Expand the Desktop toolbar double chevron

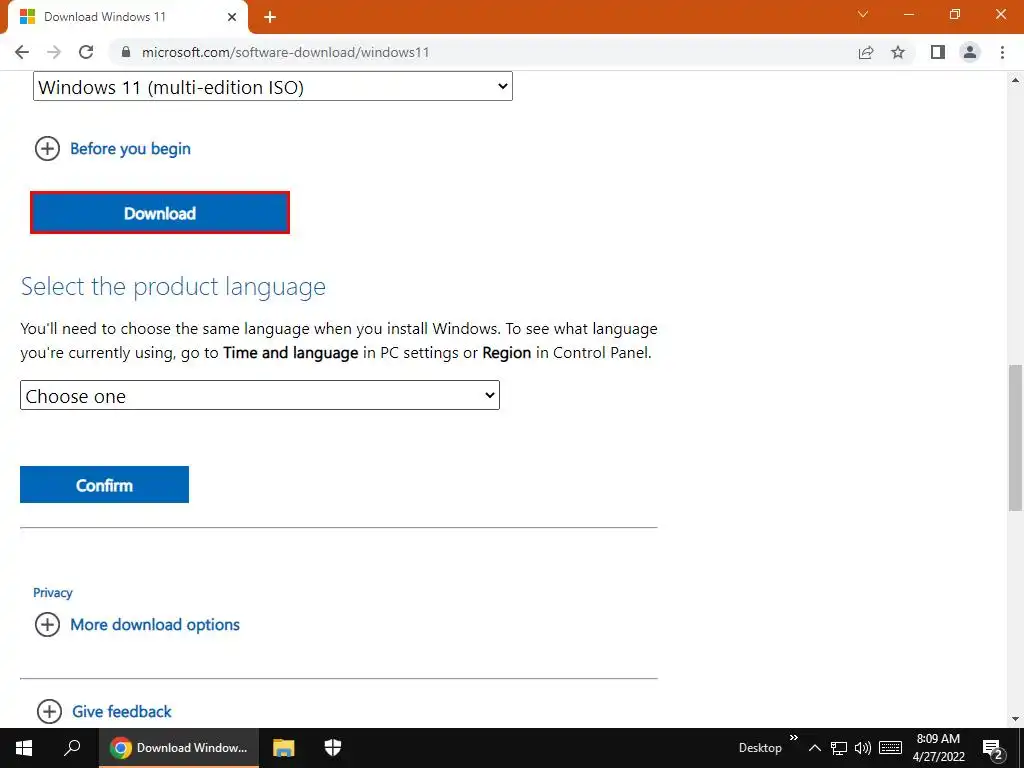(x=793, y=738)
